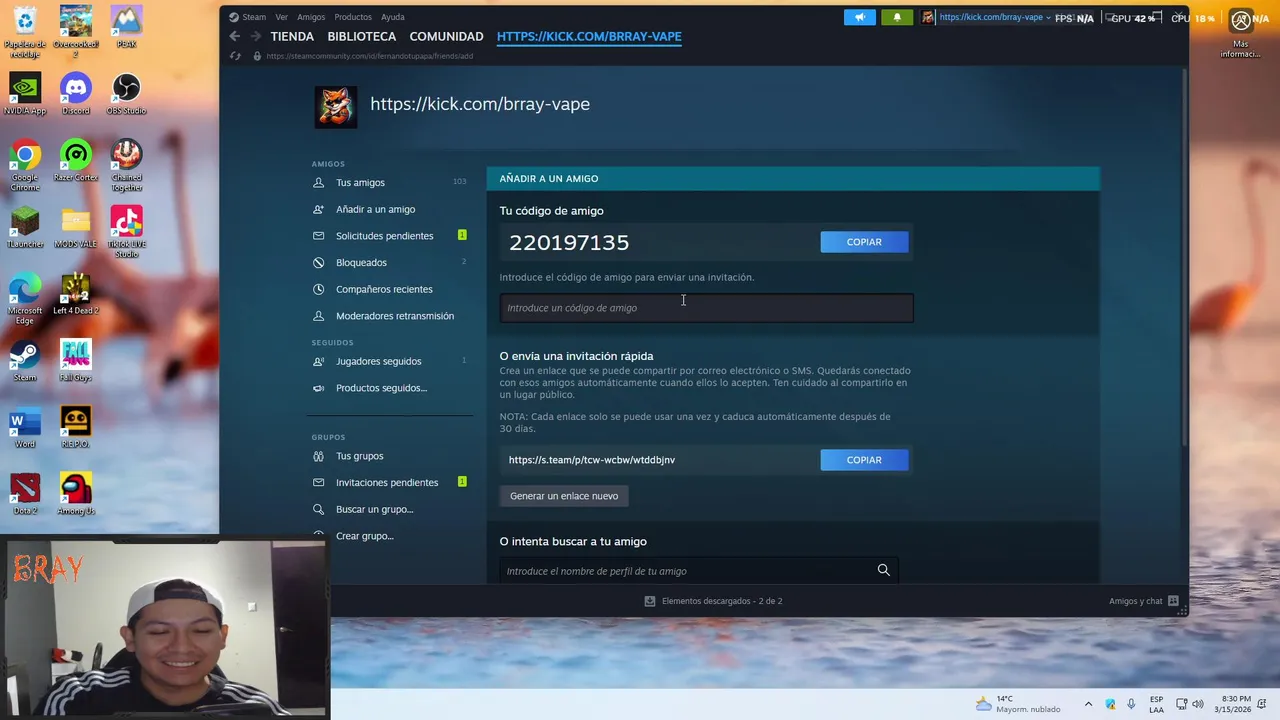Click the fox profile avatar in page header
The height and width of the screenshot is (720, 1280).
(335, 107)
